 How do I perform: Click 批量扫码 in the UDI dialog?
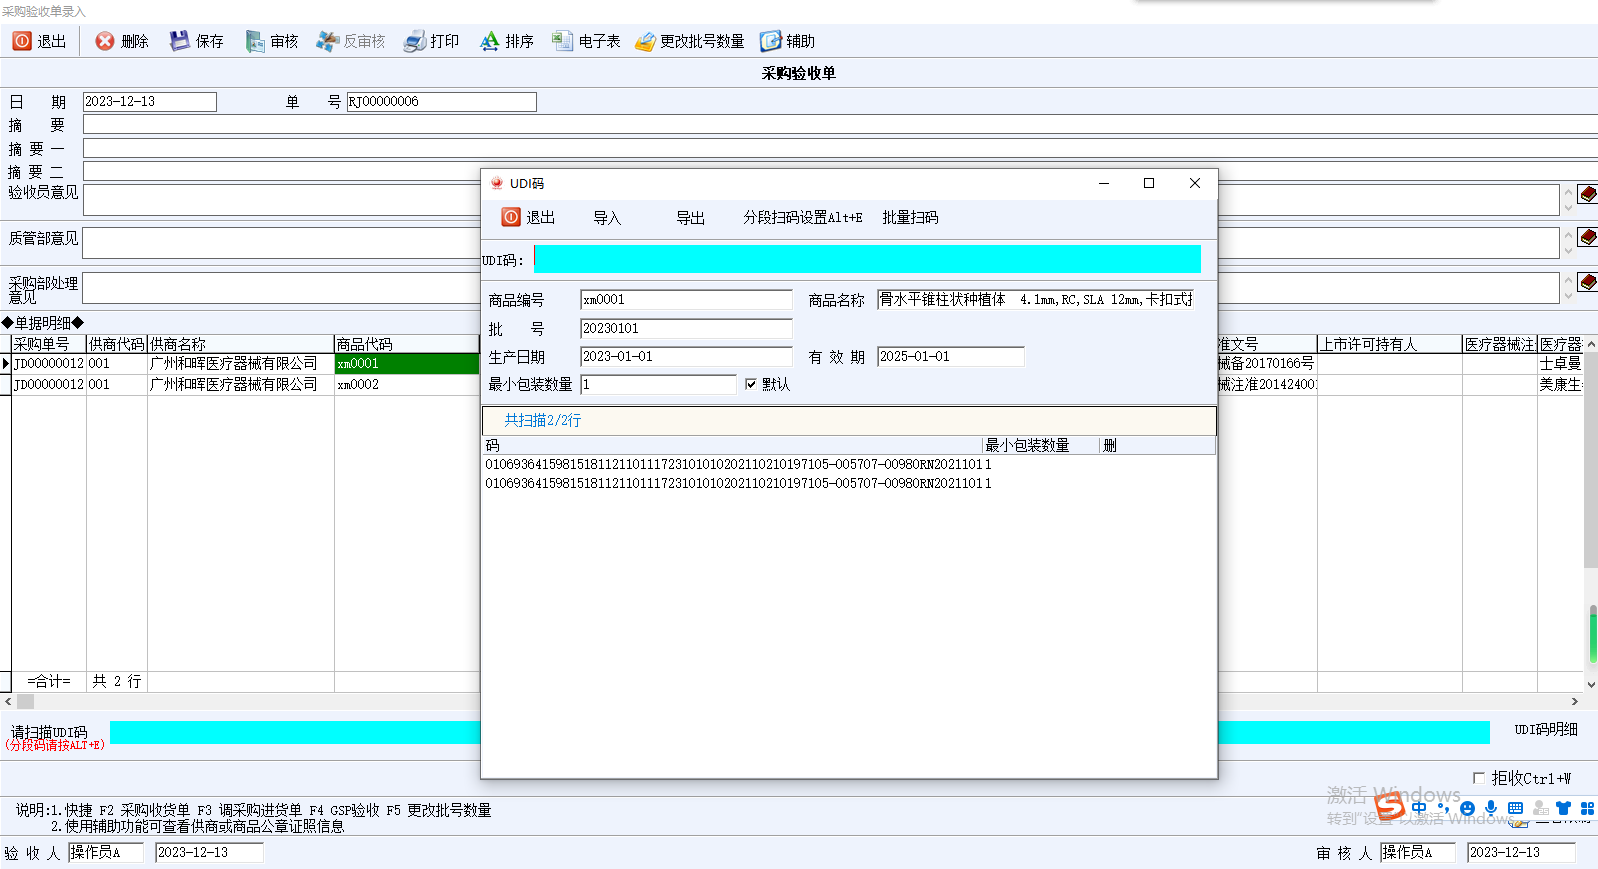coord(910,217)
